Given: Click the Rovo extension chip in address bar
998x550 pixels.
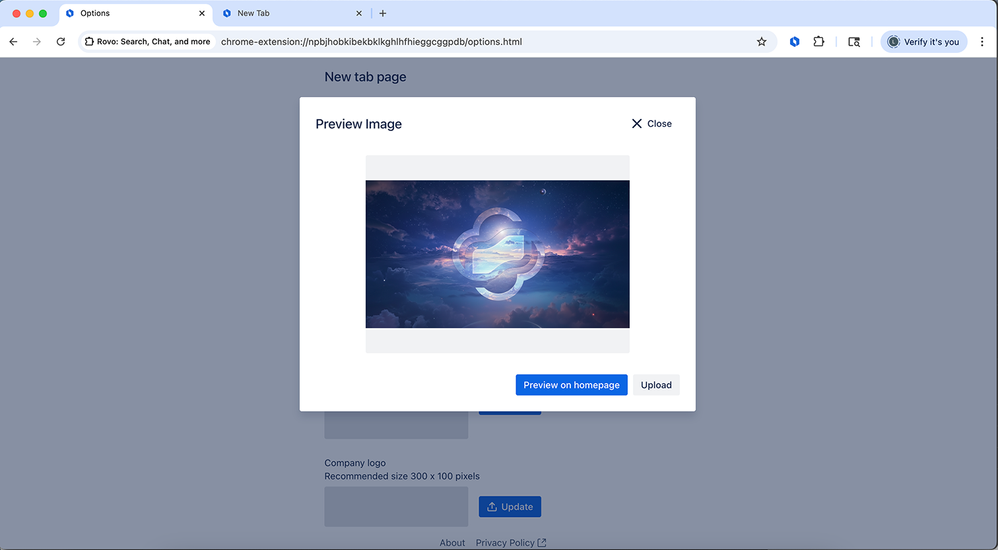Looking at the screenshot, I should pos(148,41).
